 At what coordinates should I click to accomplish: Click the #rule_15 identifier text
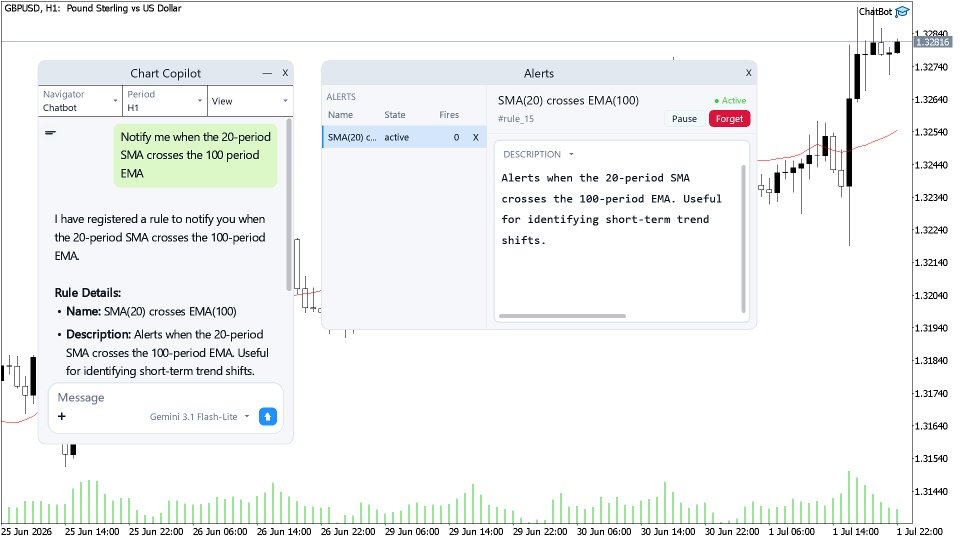516,119
